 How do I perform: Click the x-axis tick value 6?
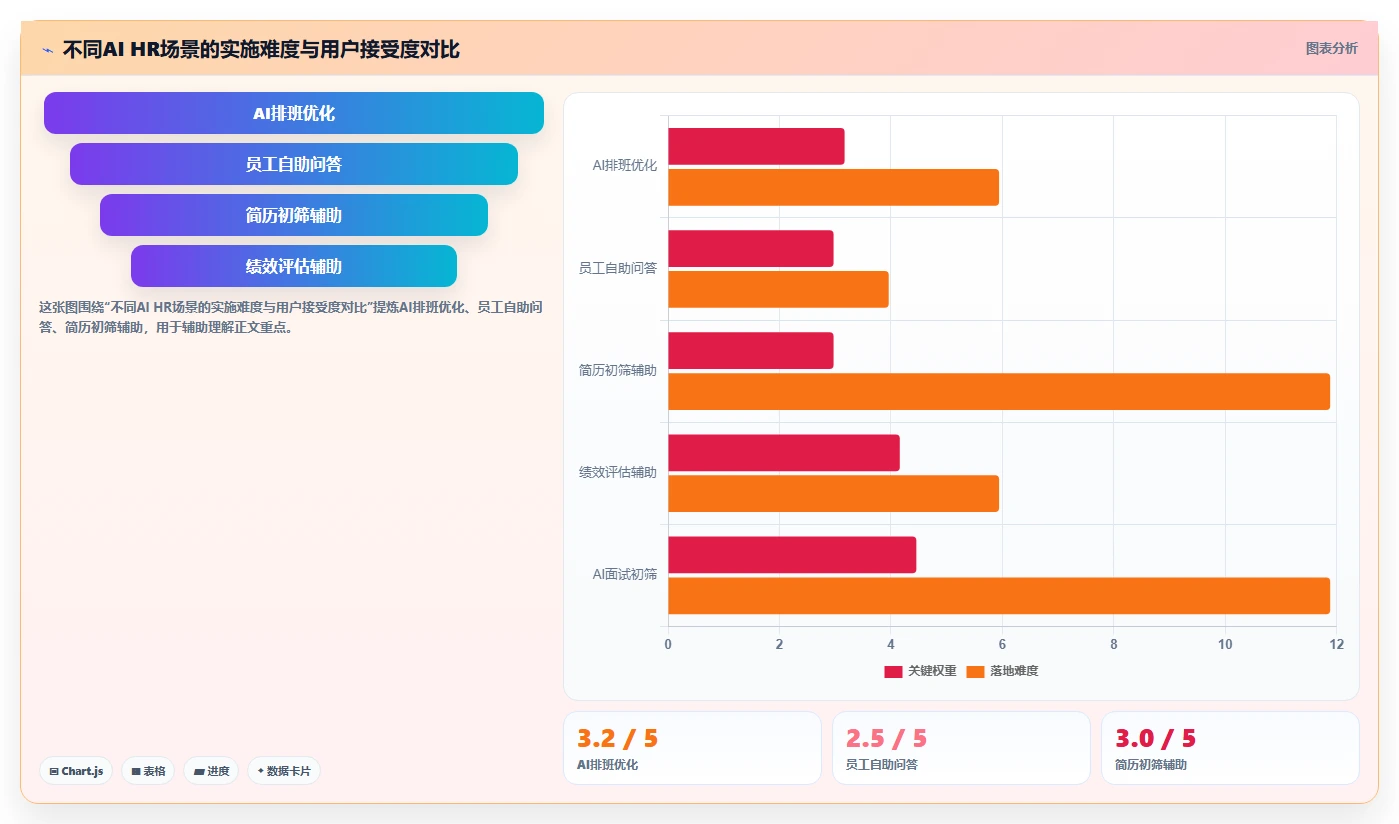[1002, 644]
